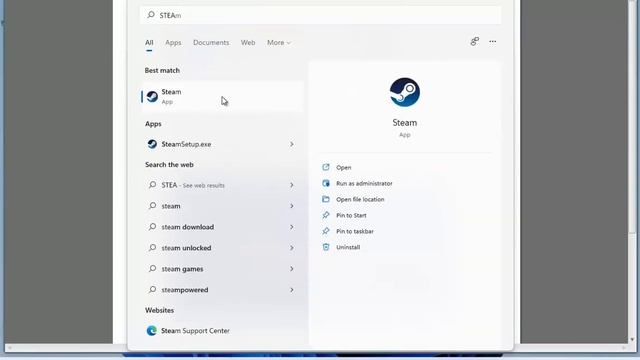The width and height of the screenshot is (640, 360).
Task: Expand the 'steam download' chevron
Action: coord(291,227)
